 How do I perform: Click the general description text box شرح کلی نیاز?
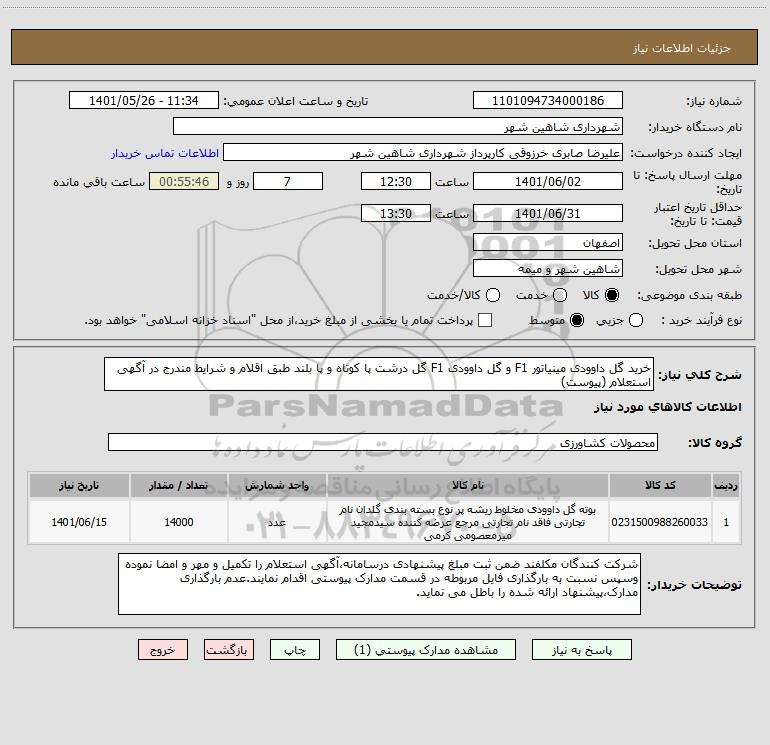379,374
